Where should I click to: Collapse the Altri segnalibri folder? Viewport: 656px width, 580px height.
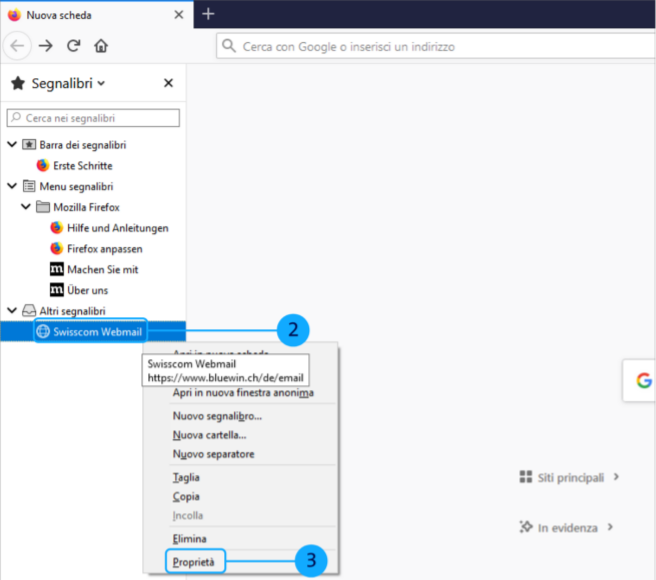point(12,311)
